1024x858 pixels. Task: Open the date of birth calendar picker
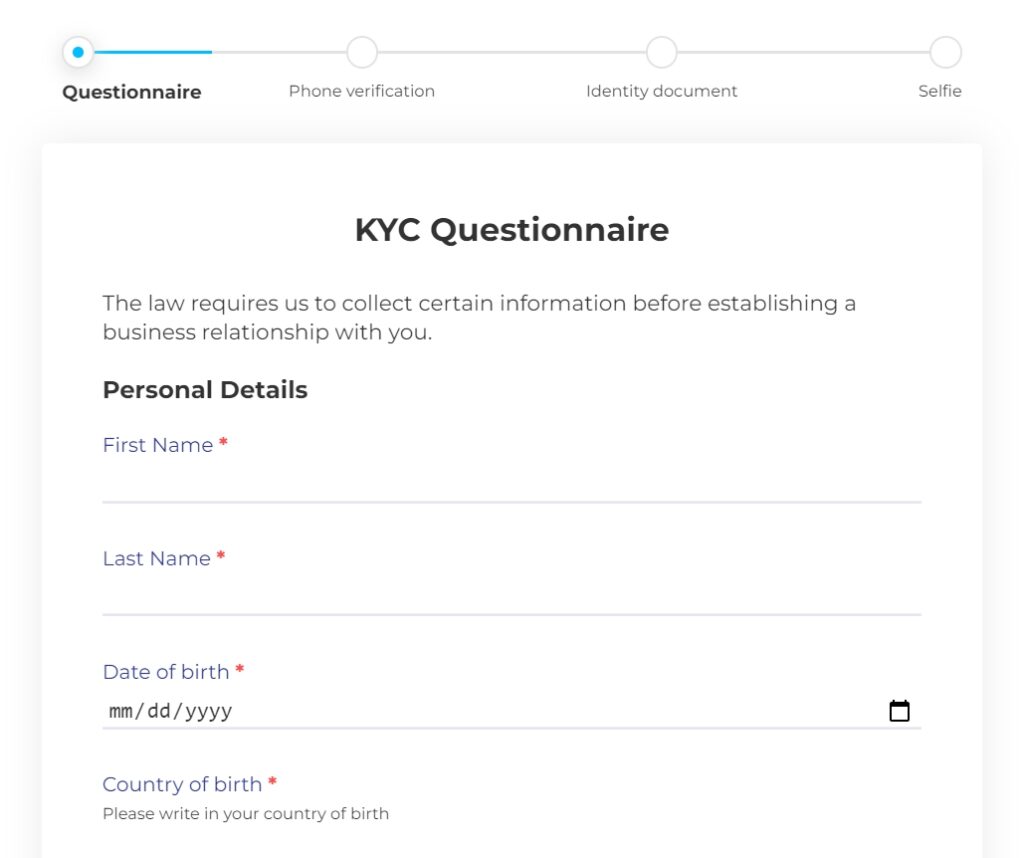(899, 711)
